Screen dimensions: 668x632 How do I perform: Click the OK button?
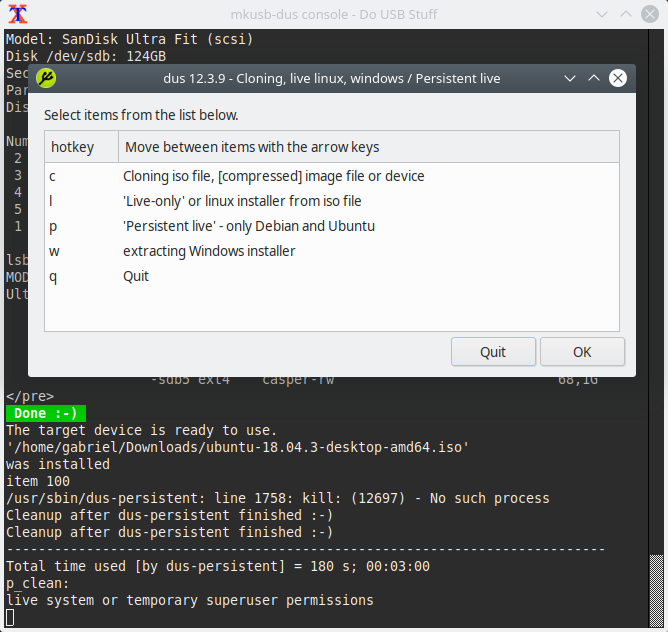582,352
